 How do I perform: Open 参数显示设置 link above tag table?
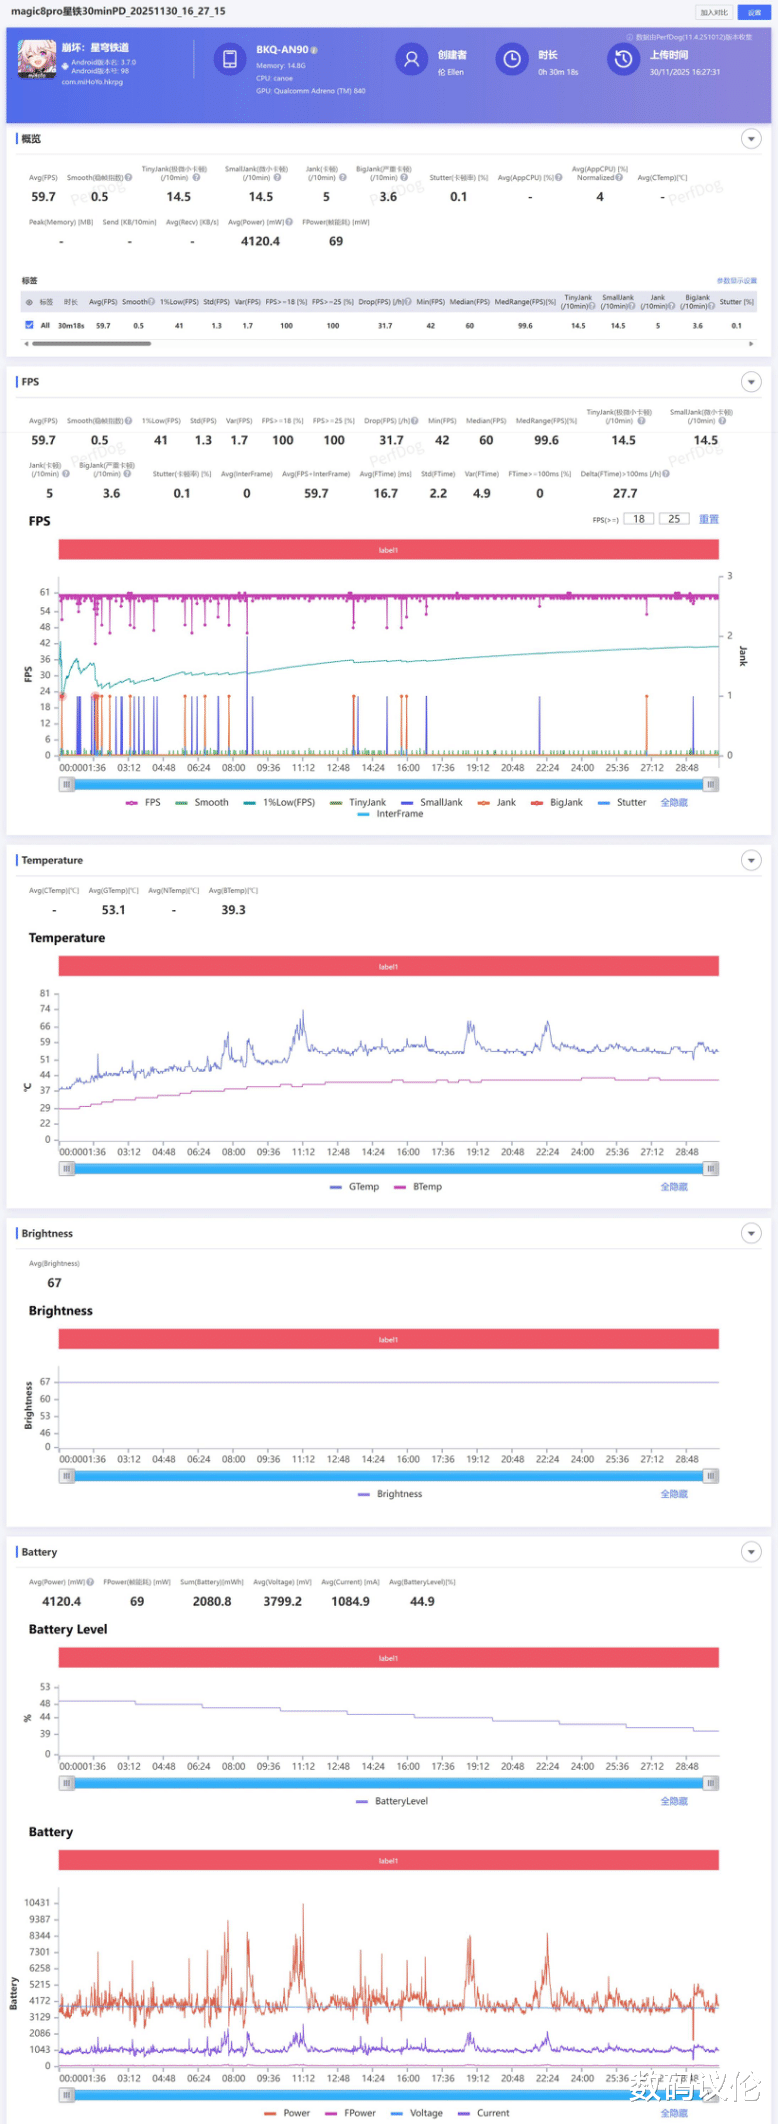click(x=737, y=281)
